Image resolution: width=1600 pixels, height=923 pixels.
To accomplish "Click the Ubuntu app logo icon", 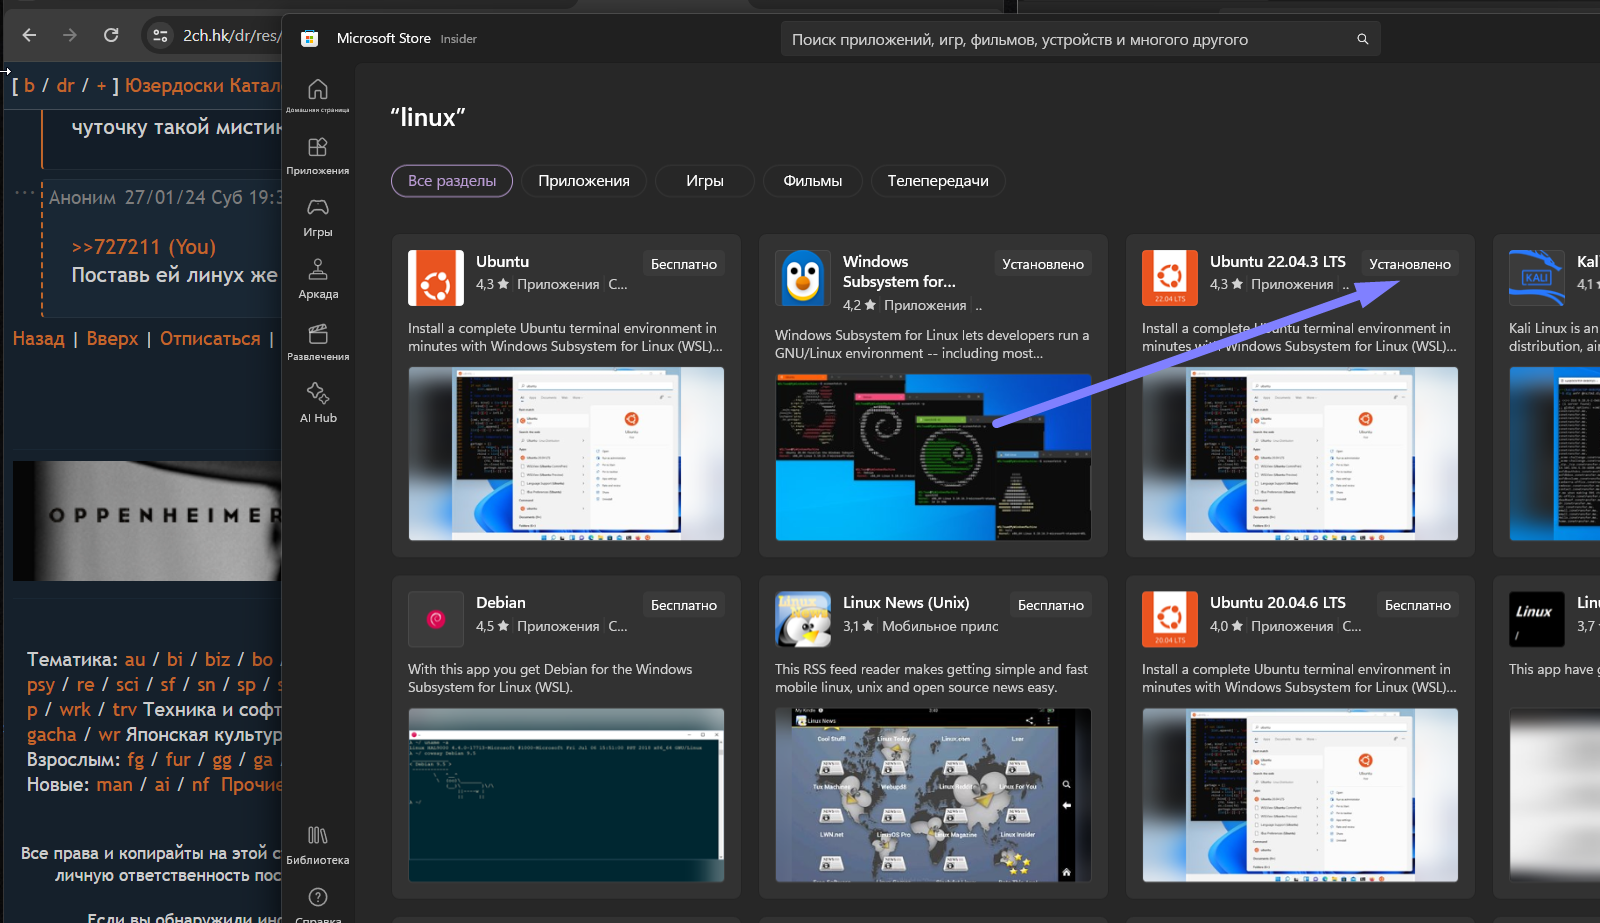I will (x=435, y=277).
